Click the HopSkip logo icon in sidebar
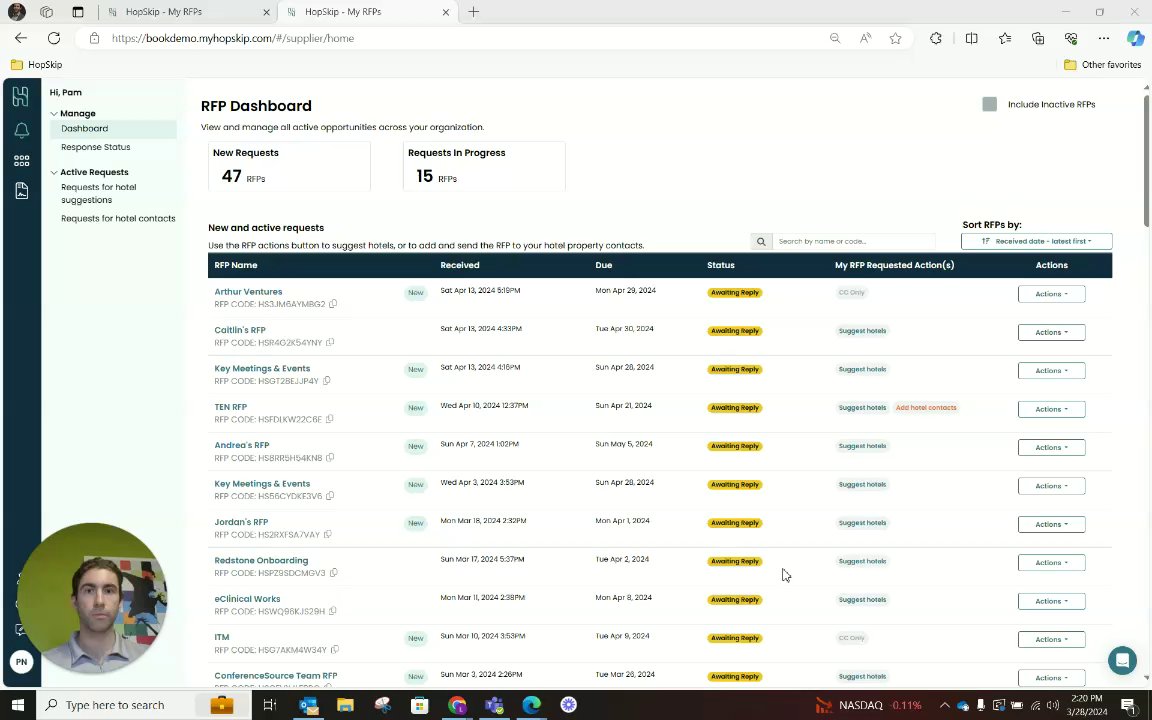Viewport: 1152px width, 720px height. [21, 96]
